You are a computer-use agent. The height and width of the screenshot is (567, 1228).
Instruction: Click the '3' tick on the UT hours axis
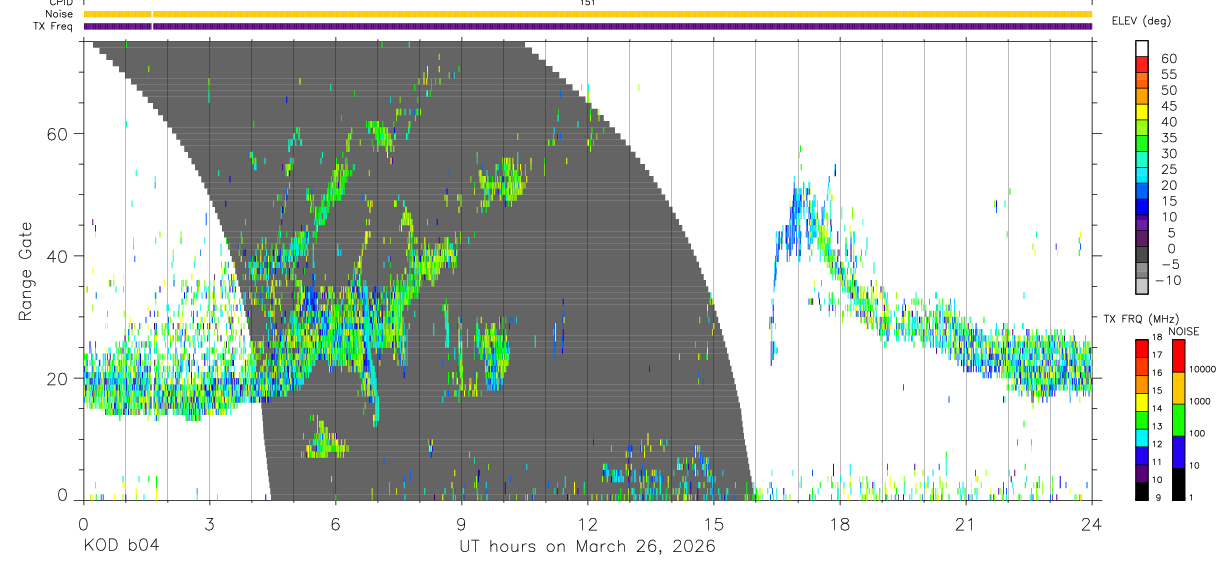pos(210,523)
